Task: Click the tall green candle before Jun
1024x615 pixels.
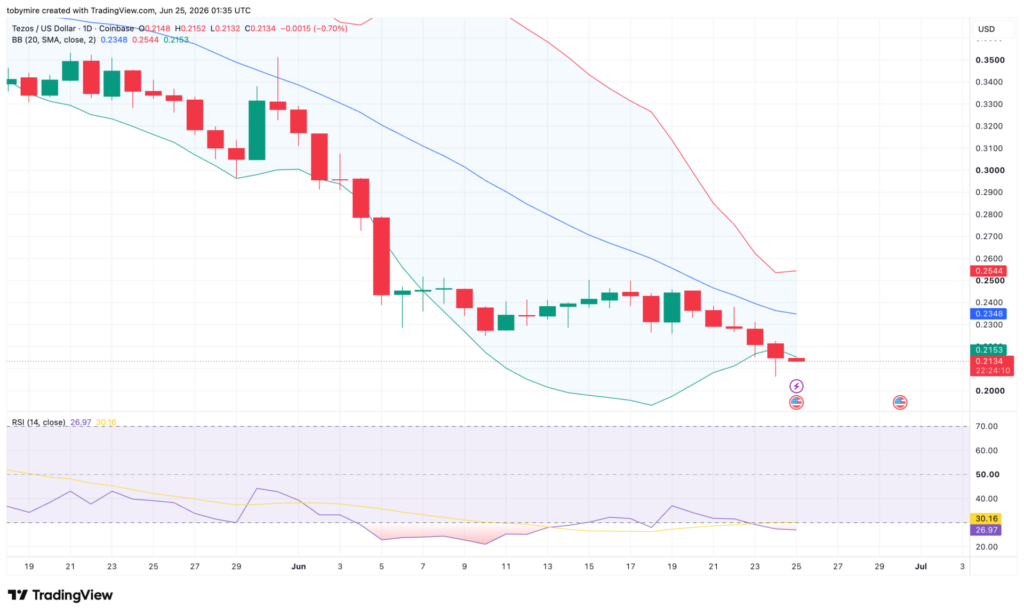Action: (257, 130)
